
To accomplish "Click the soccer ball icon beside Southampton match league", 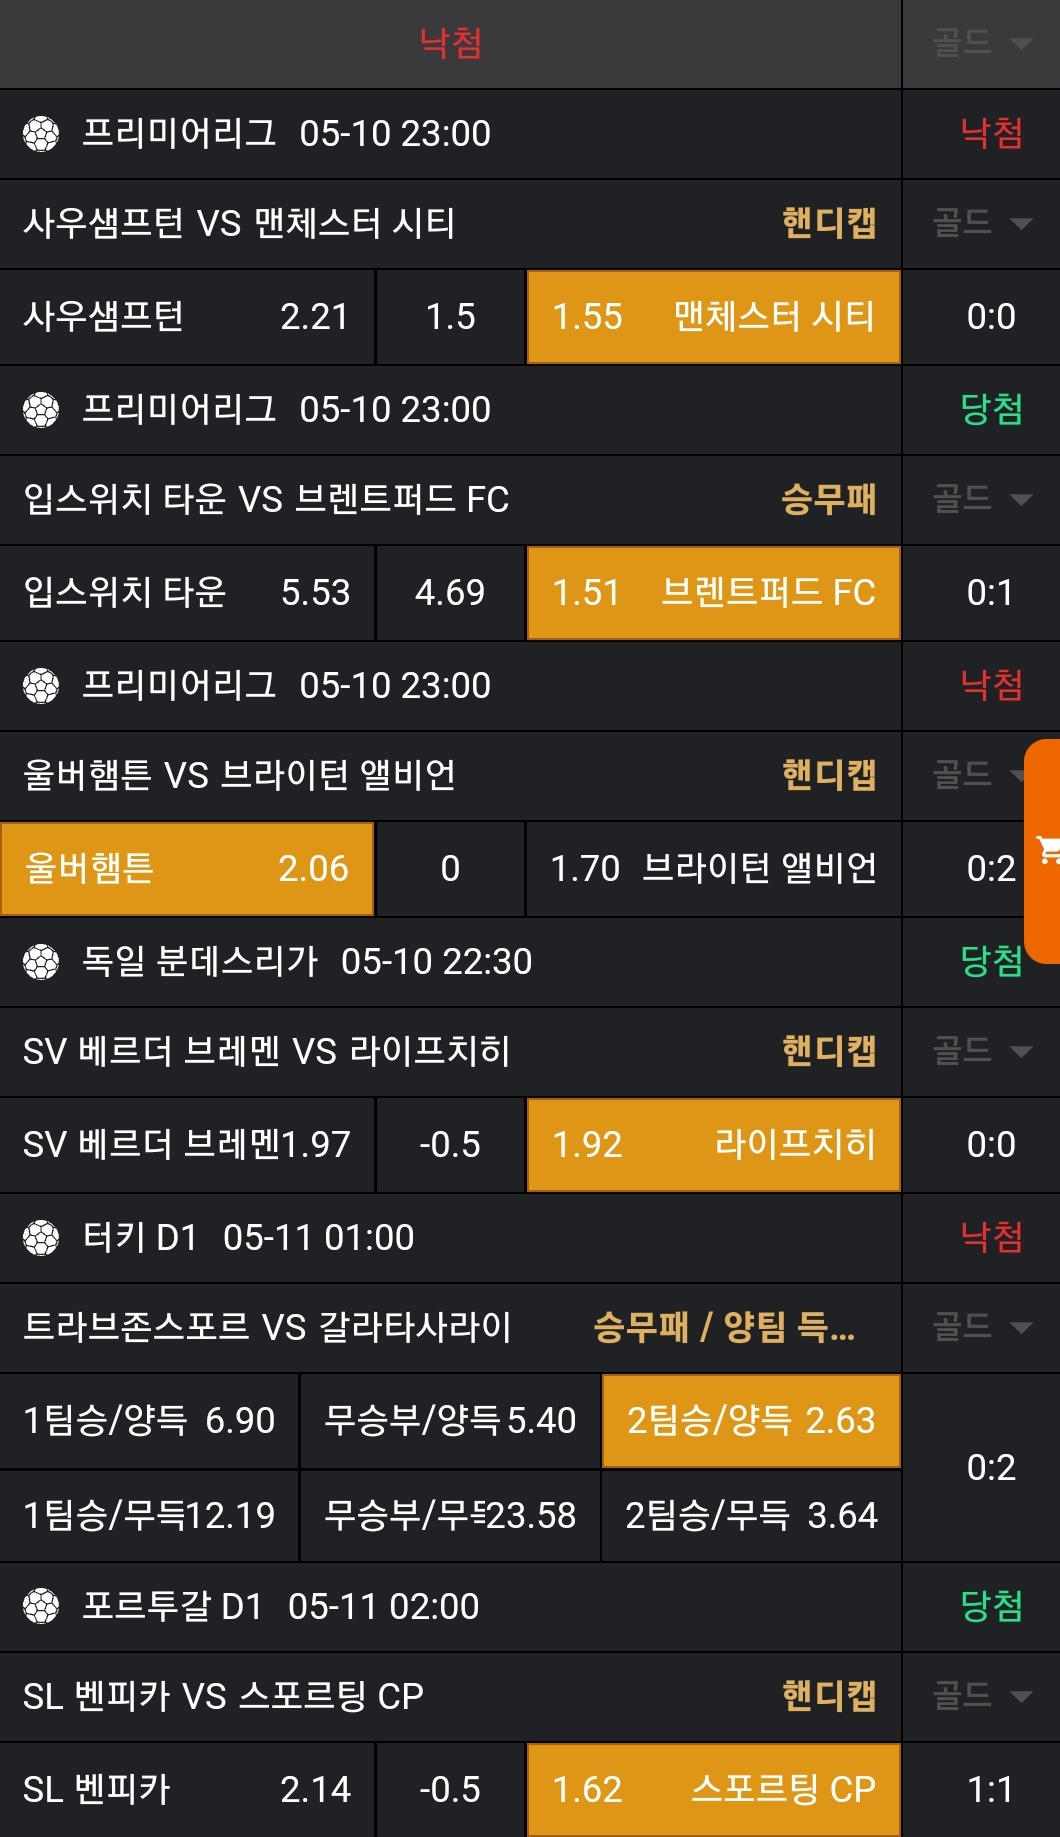I will tap(41, 134).
